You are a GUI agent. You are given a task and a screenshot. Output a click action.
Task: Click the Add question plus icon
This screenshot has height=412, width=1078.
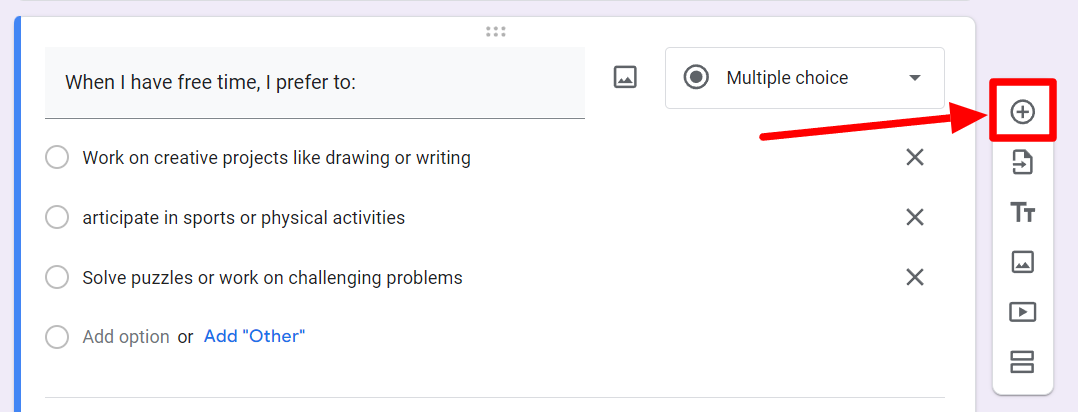pos(1022,111)
